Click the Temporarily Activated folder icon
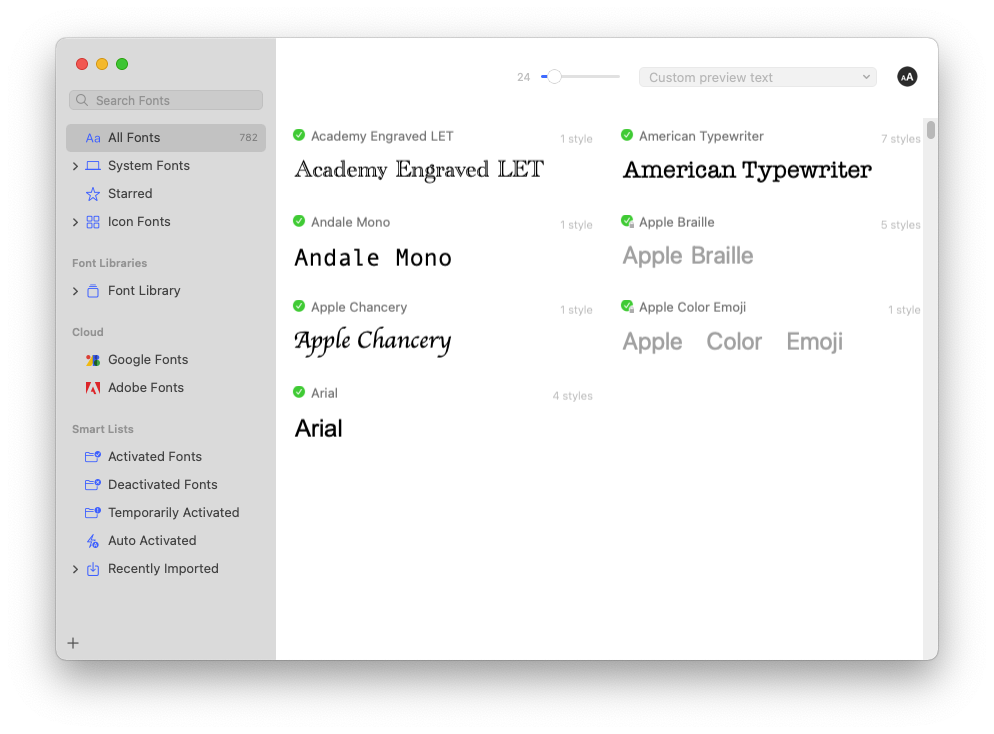Viewport: 994px width, 734px height. coord(93,512)
